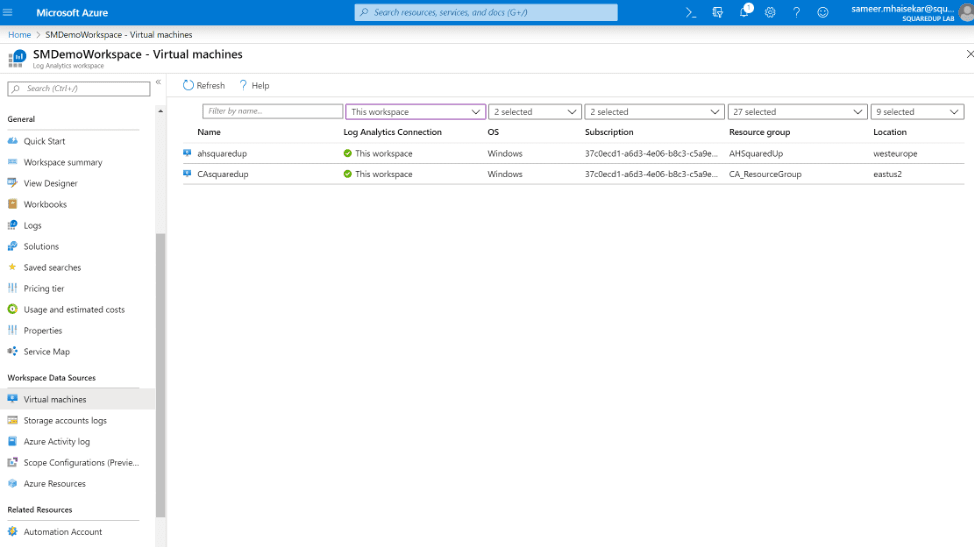
Task: Open the CAsquaredup virtual machine
Action: pyautogui.click(x=222, y=174)
